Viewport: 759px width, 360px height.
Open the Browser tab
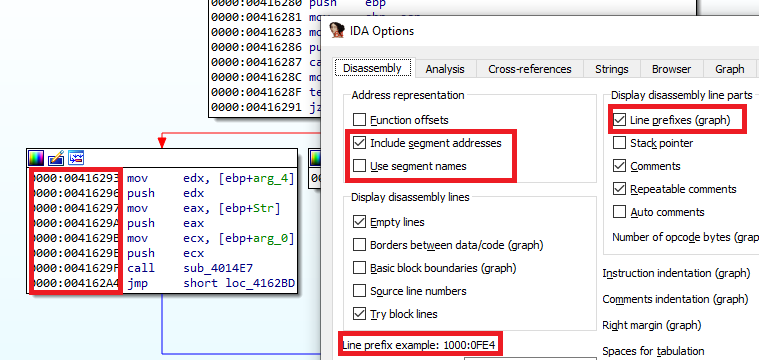[671, 69]
